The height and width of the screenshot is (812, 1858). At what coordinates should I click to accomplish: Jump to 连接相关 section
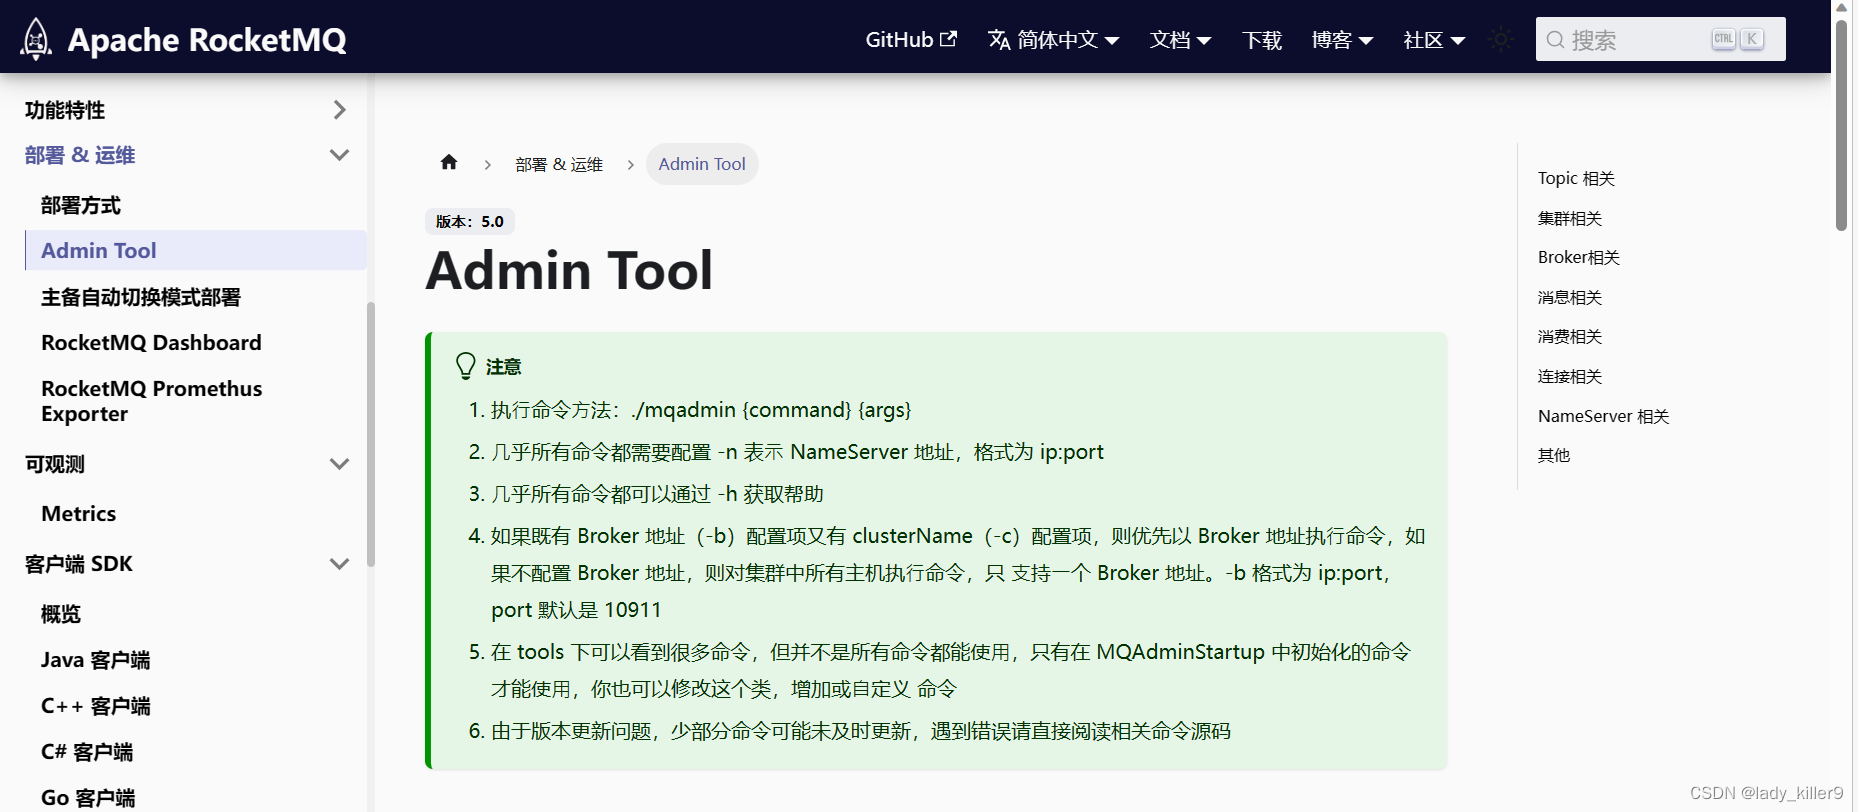pyautogui.click(x=1570, y=376)
